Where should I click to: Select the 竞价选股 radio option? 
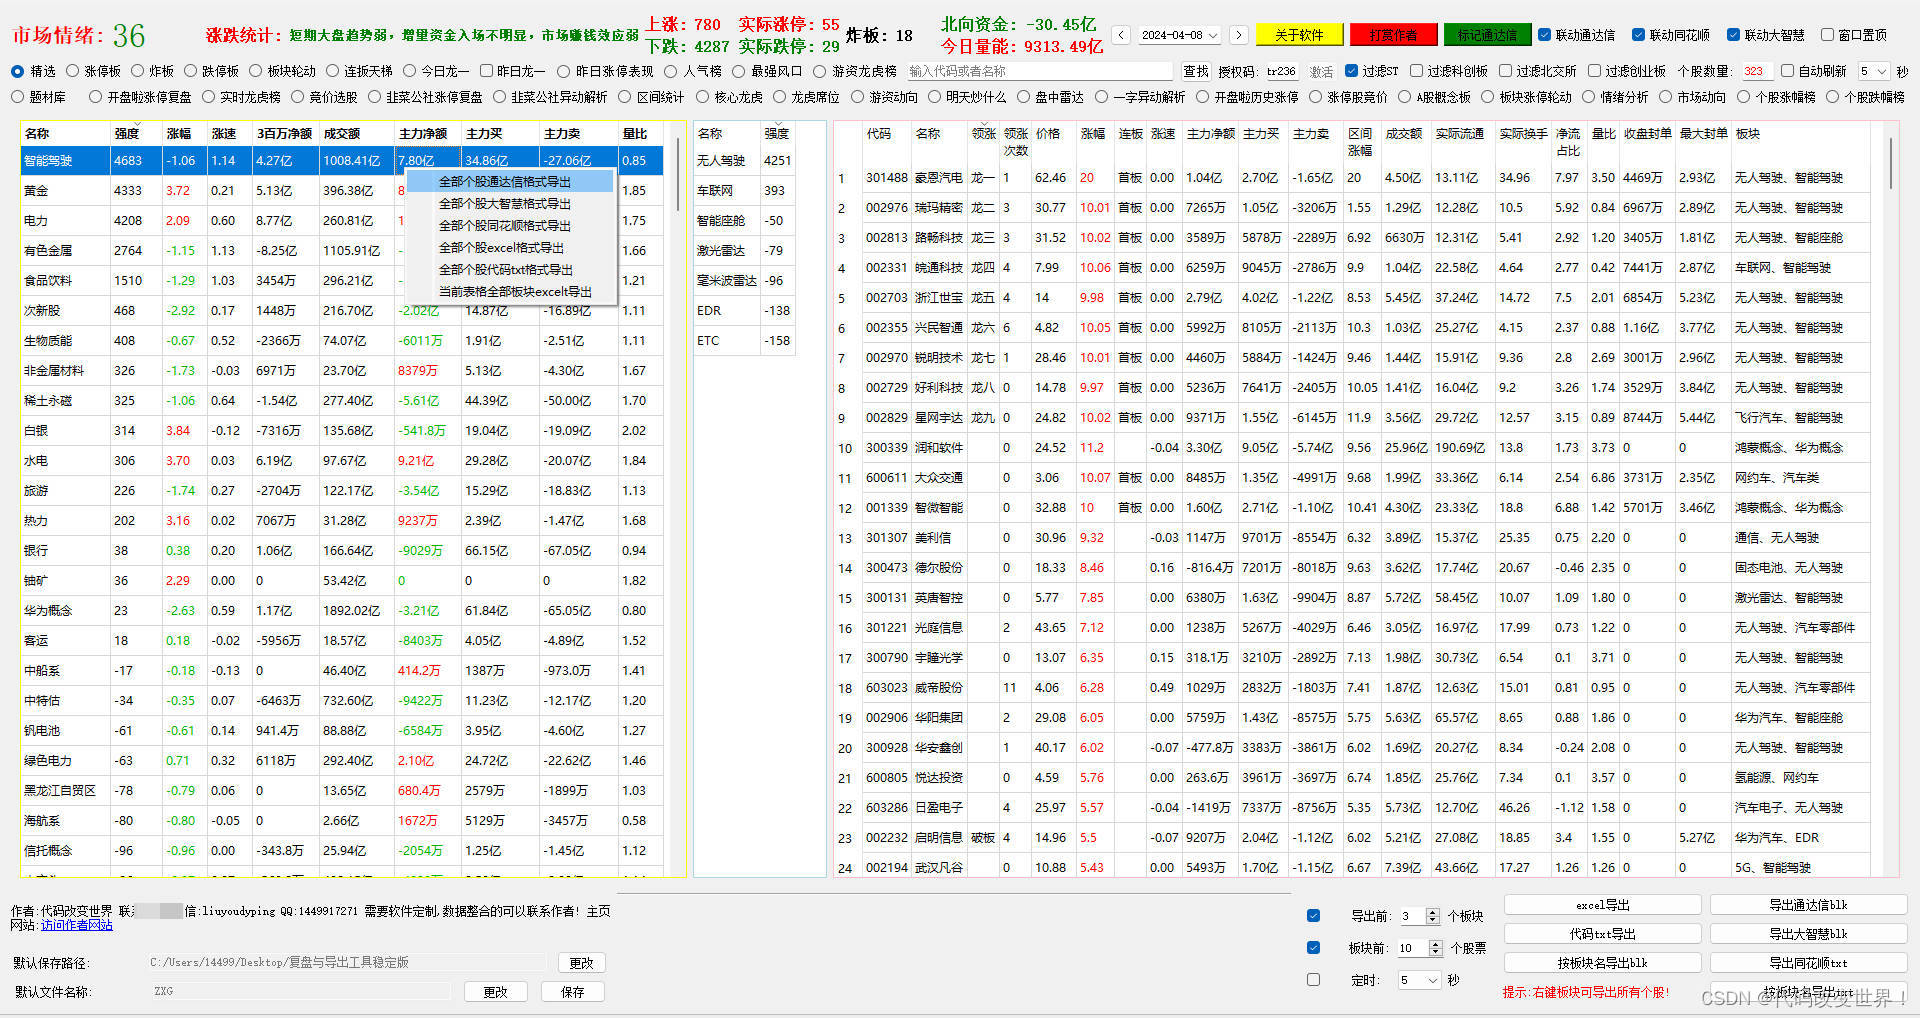tap(297, 97)
